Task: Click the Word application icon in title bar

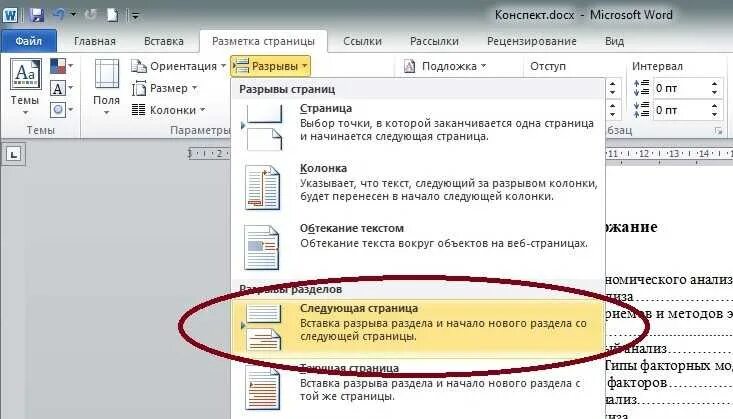Action: point(10,14)
